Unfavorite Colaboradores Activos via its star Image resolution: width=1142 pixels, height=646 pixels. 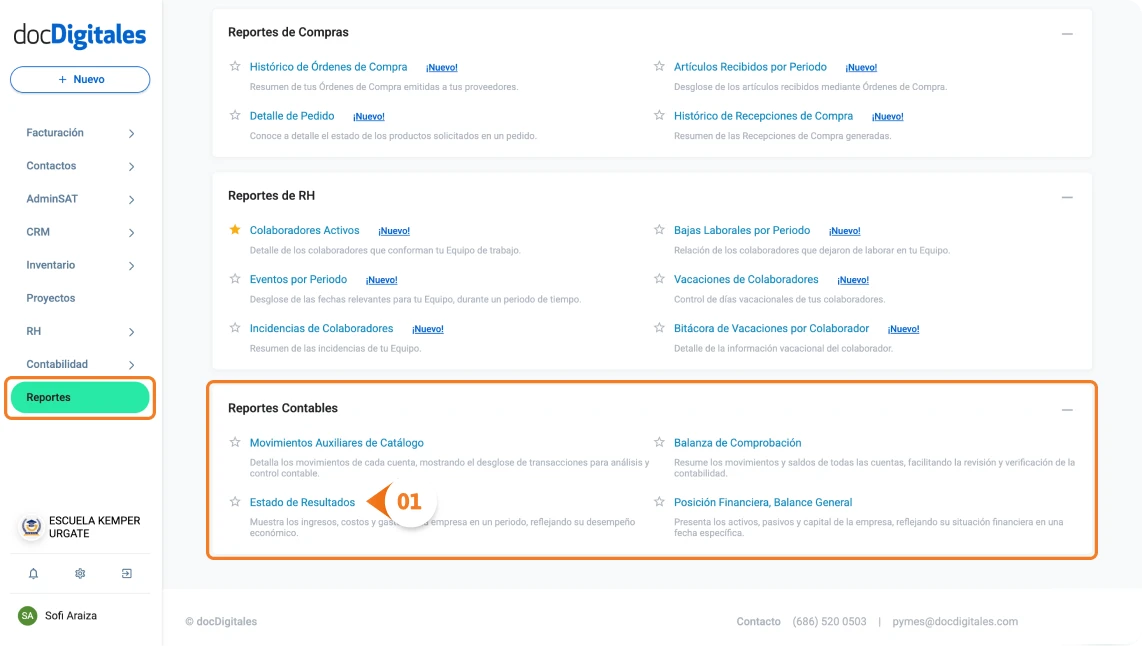[234, 229]
